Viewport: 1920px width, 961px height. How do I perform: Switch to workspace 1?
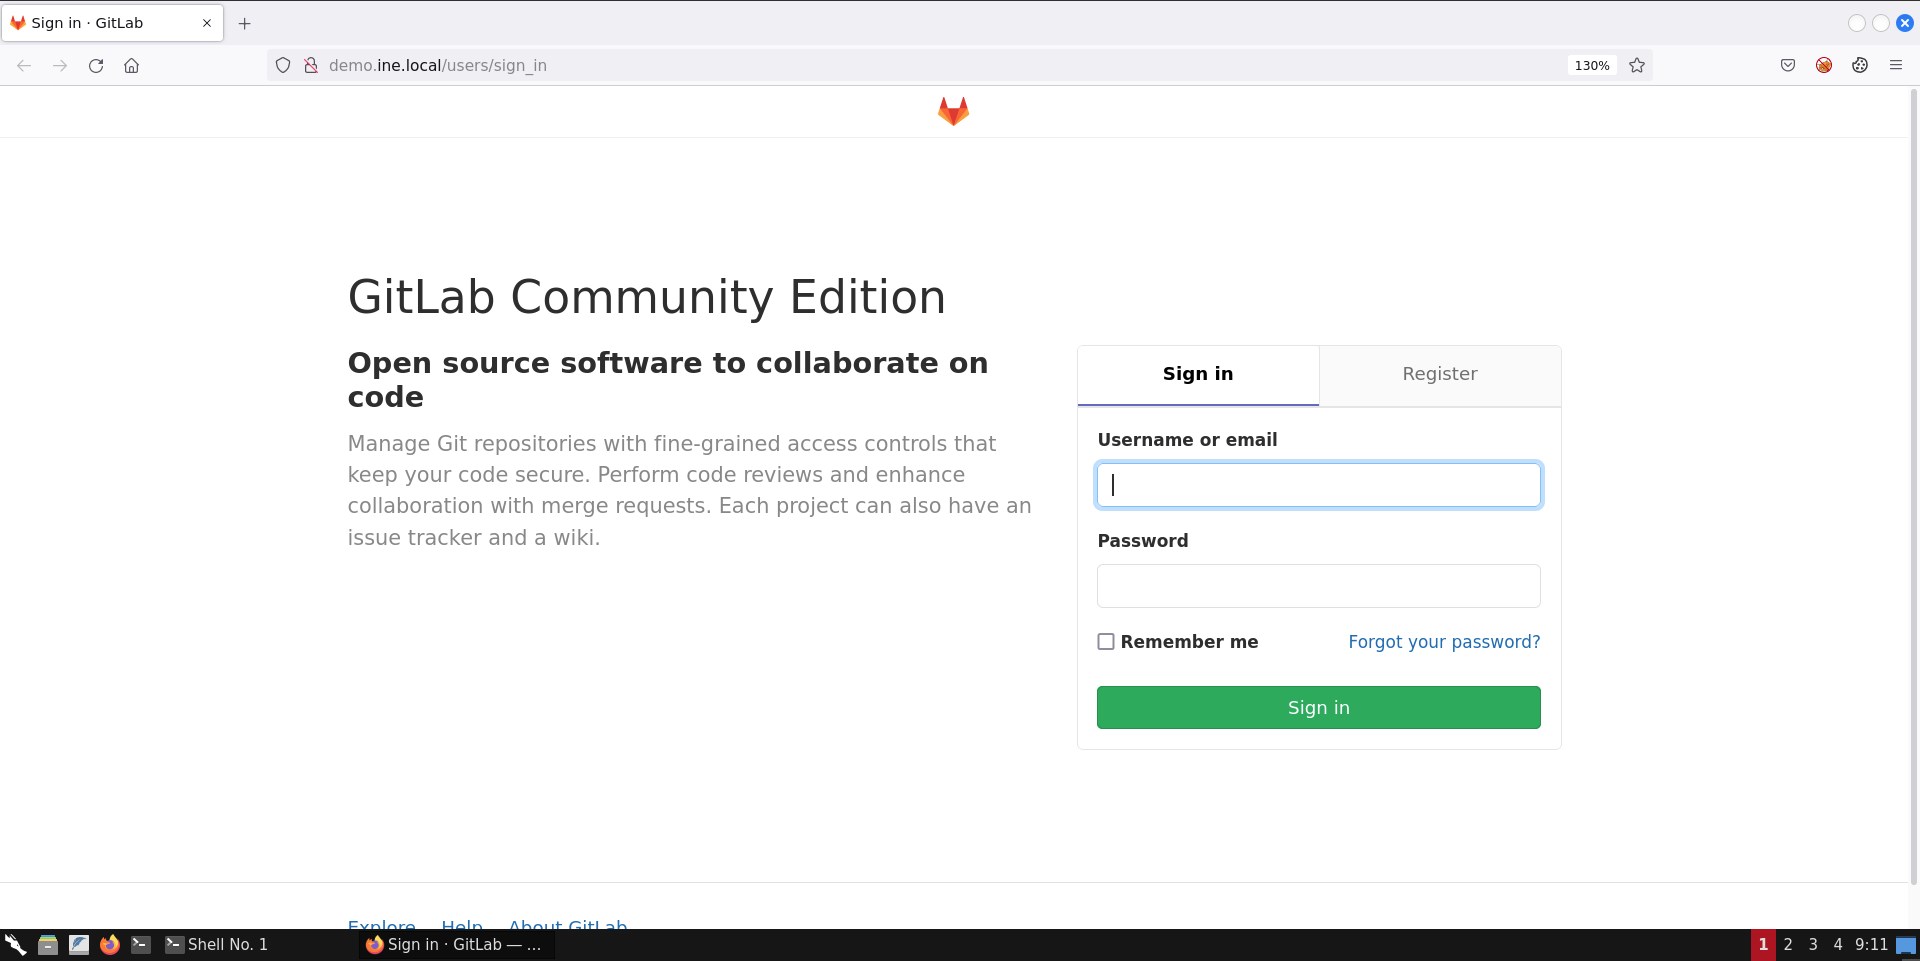[x=1763, y=945]
